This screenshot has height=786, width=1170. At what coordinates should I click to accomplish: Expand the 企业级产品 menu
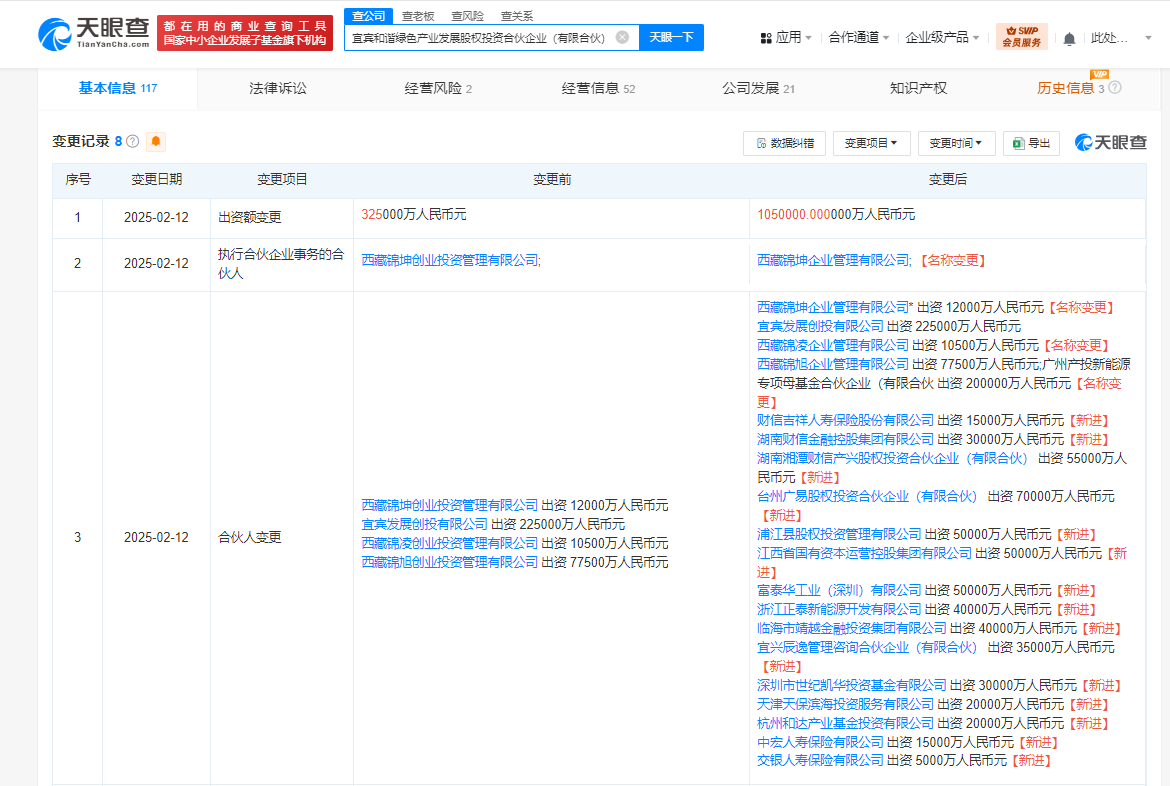(x=942, y=37)
